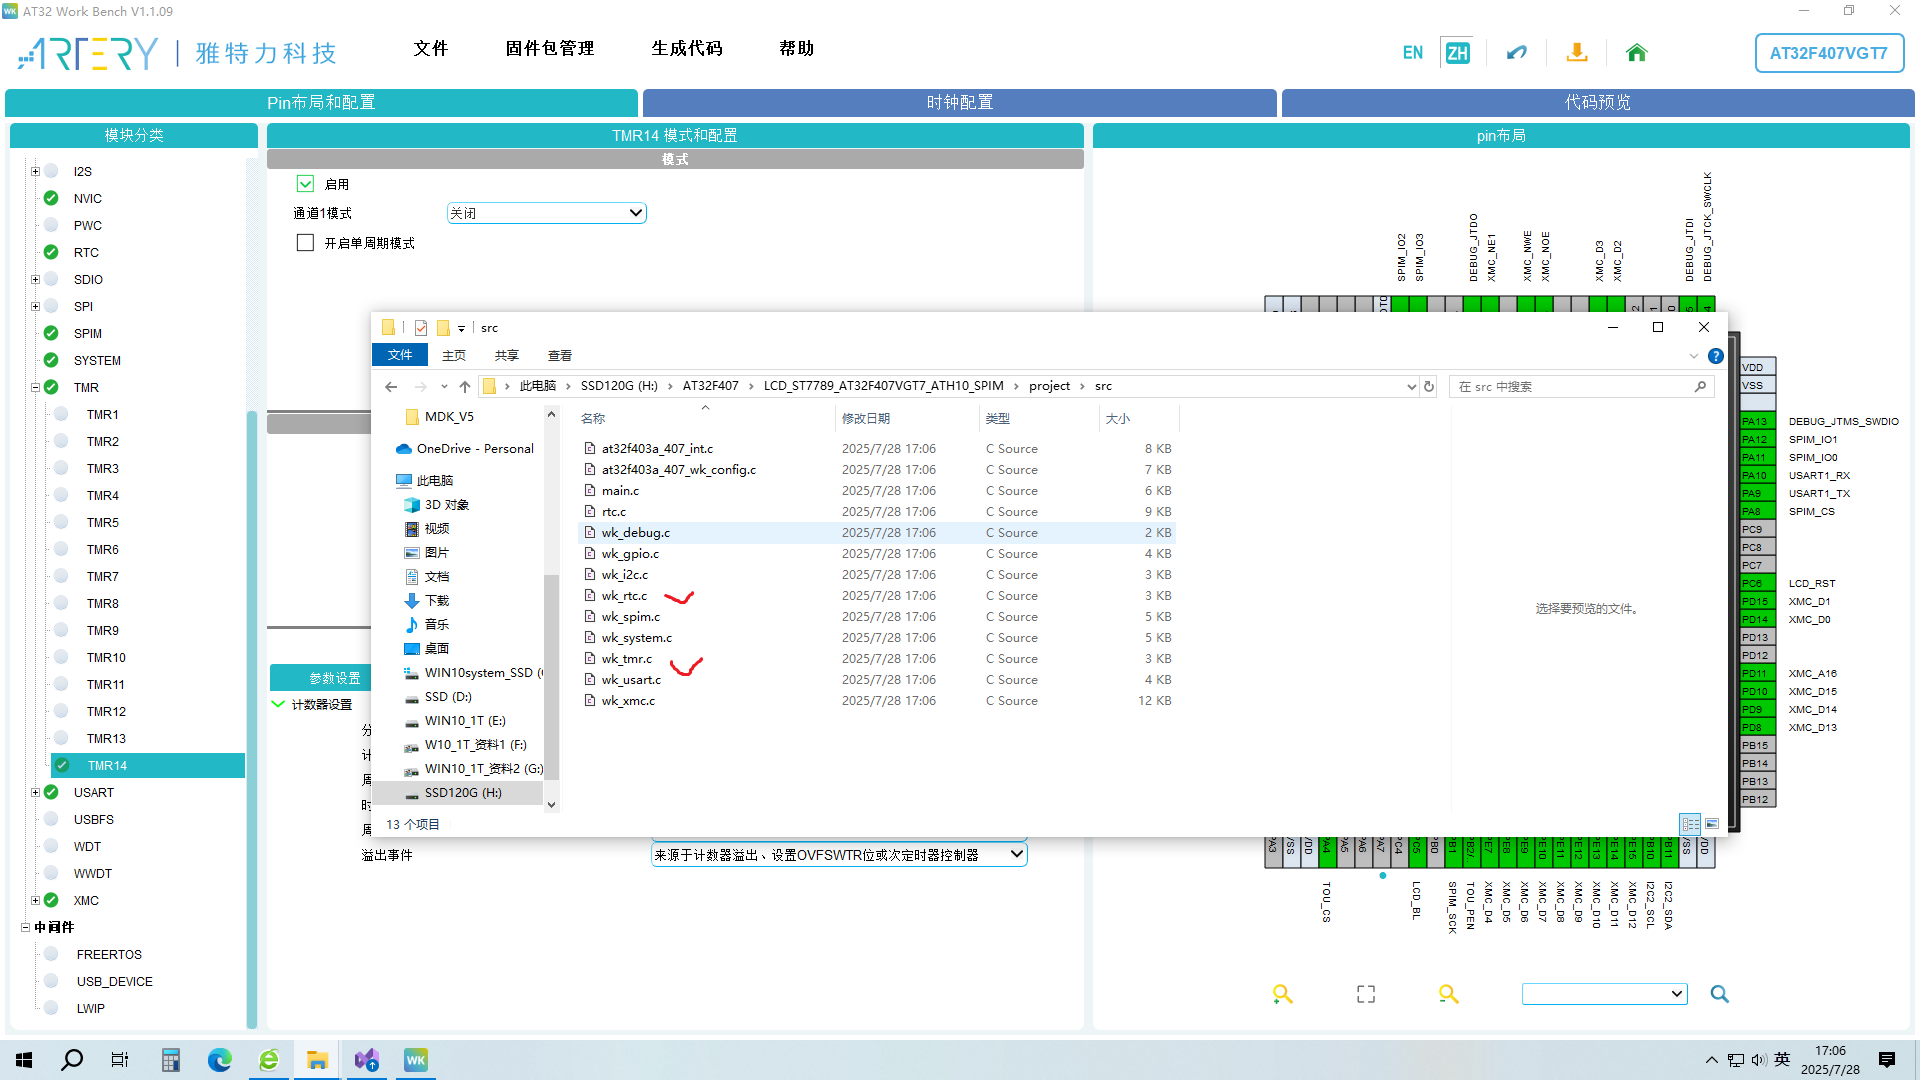Select the WWDT module
This screenshot has height=1080, width=1920.
point(92,873)
